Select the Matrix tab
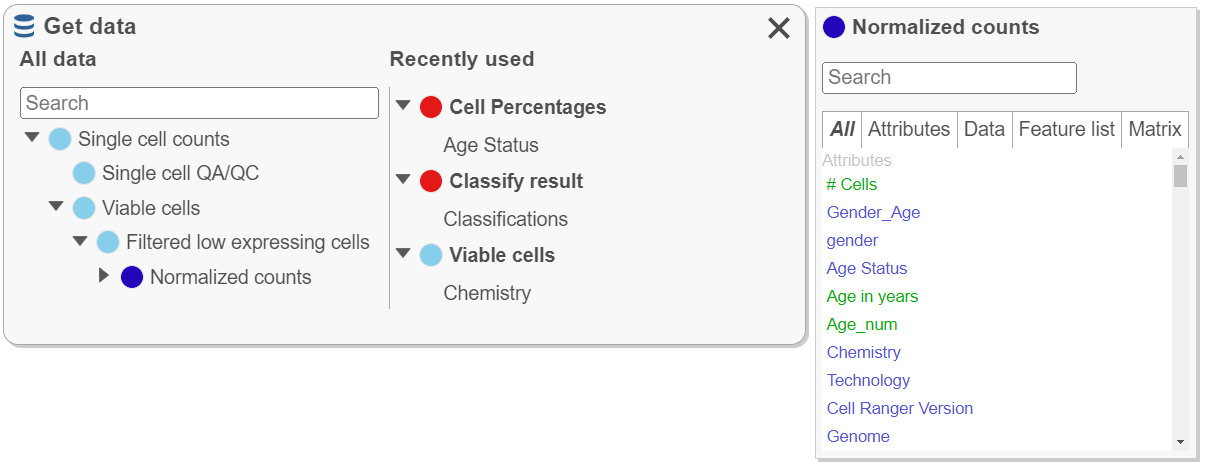 click(x=1155, y=129)
